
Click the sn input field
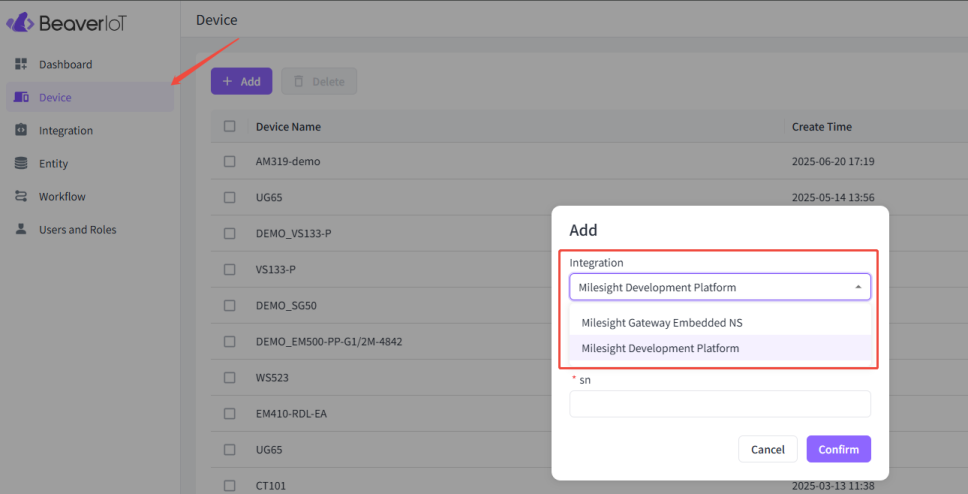pos(720,404)
